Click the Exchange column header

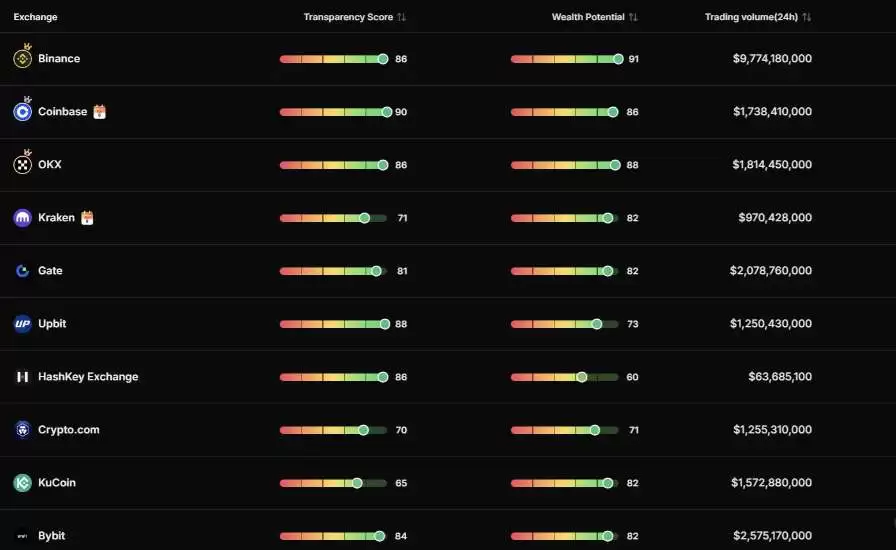[x=35, y=17]
